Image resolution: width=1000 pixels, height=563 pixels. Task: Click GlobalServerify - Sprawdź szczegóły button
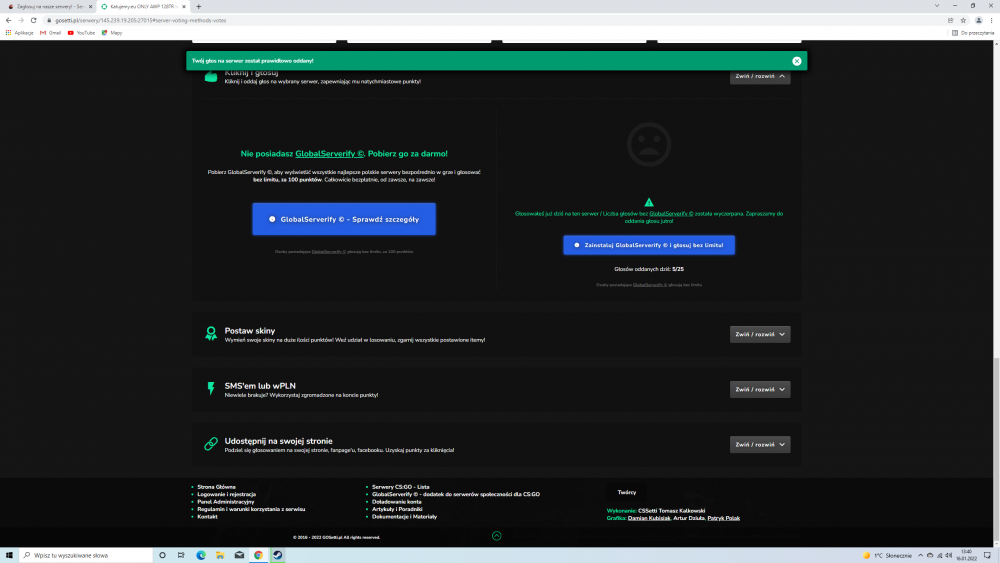(344, 219)
